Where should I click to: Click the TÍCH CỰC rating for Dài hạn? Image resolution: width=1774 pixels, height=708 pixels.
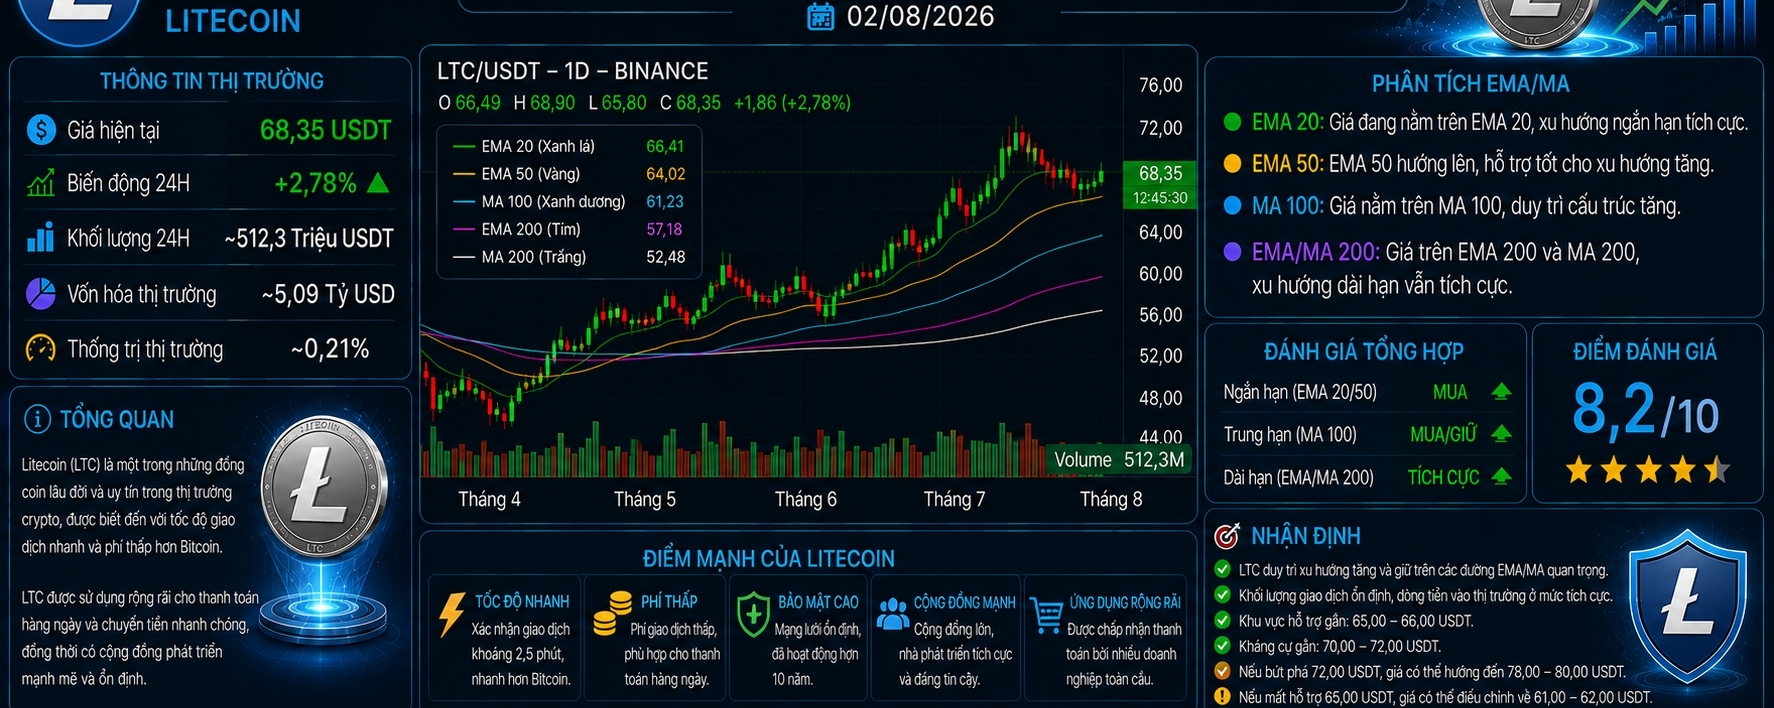coord(1443,477)
